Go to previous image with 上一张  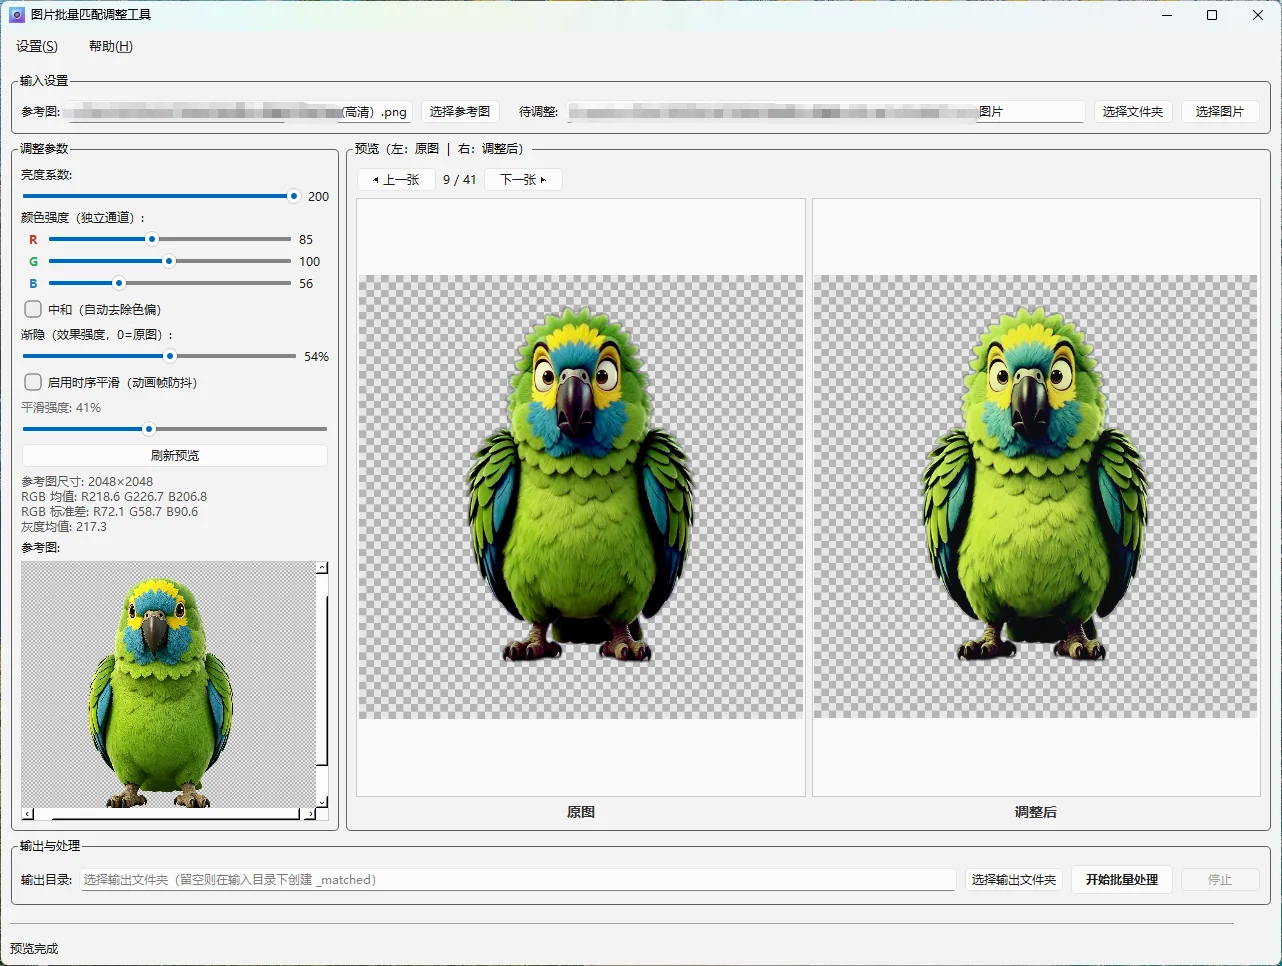pos(396,180)
